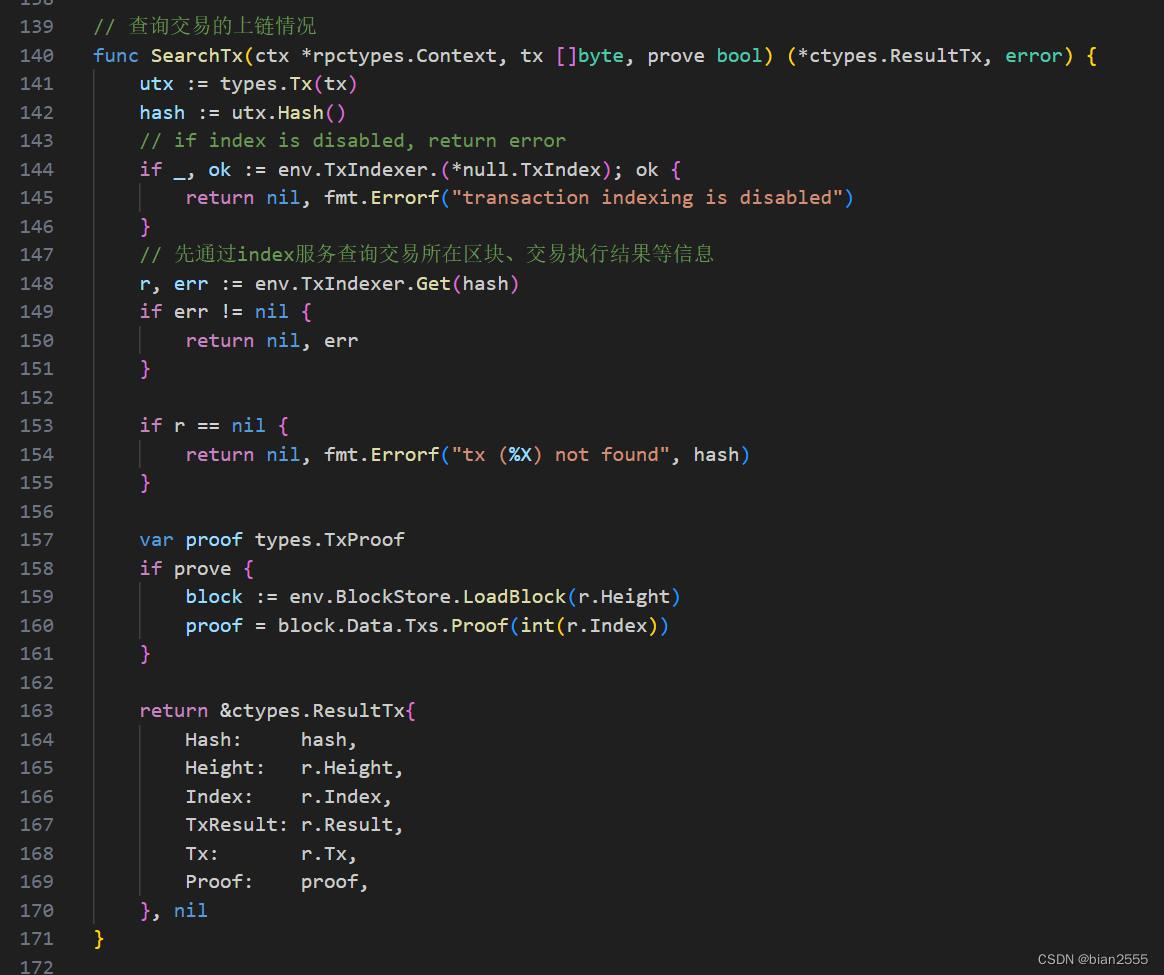Click "block.Data.Txs.Proof" on line 160
The image size is (1164, 975).
393,626
